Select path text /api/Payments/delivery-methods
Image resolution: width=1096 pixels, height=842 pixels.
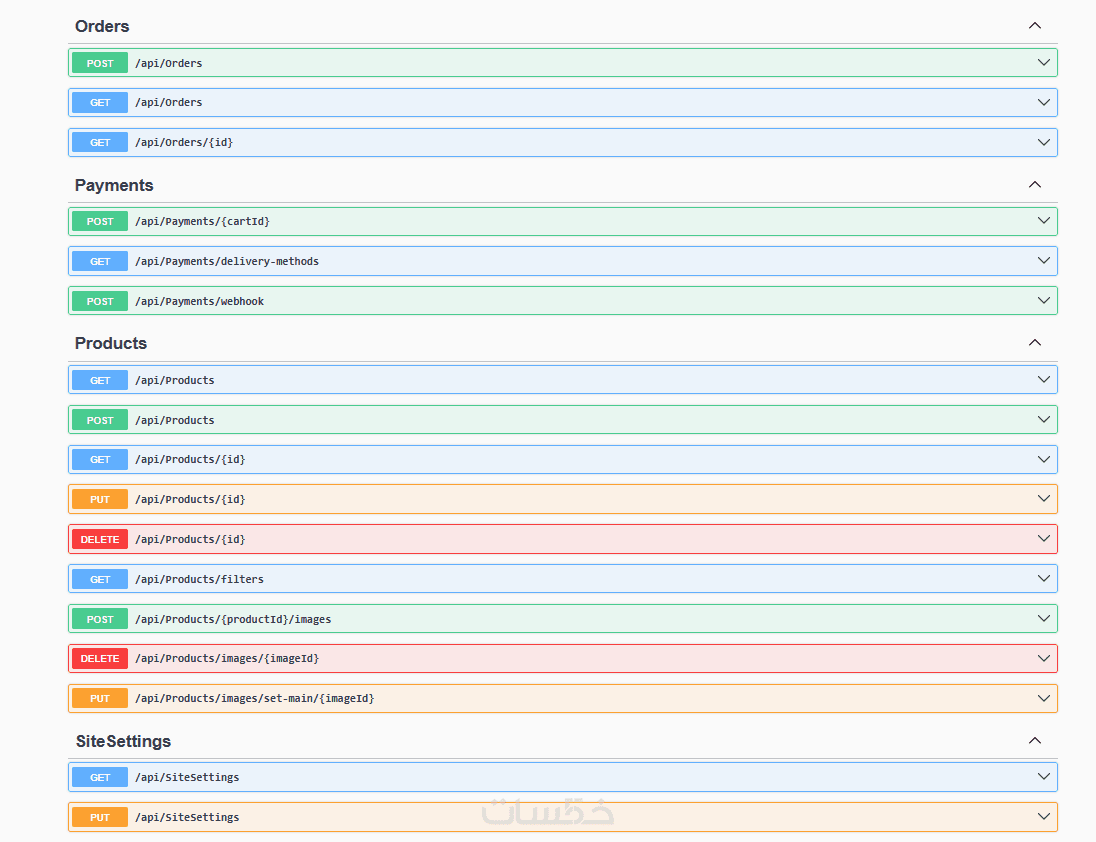pos(226,261)
